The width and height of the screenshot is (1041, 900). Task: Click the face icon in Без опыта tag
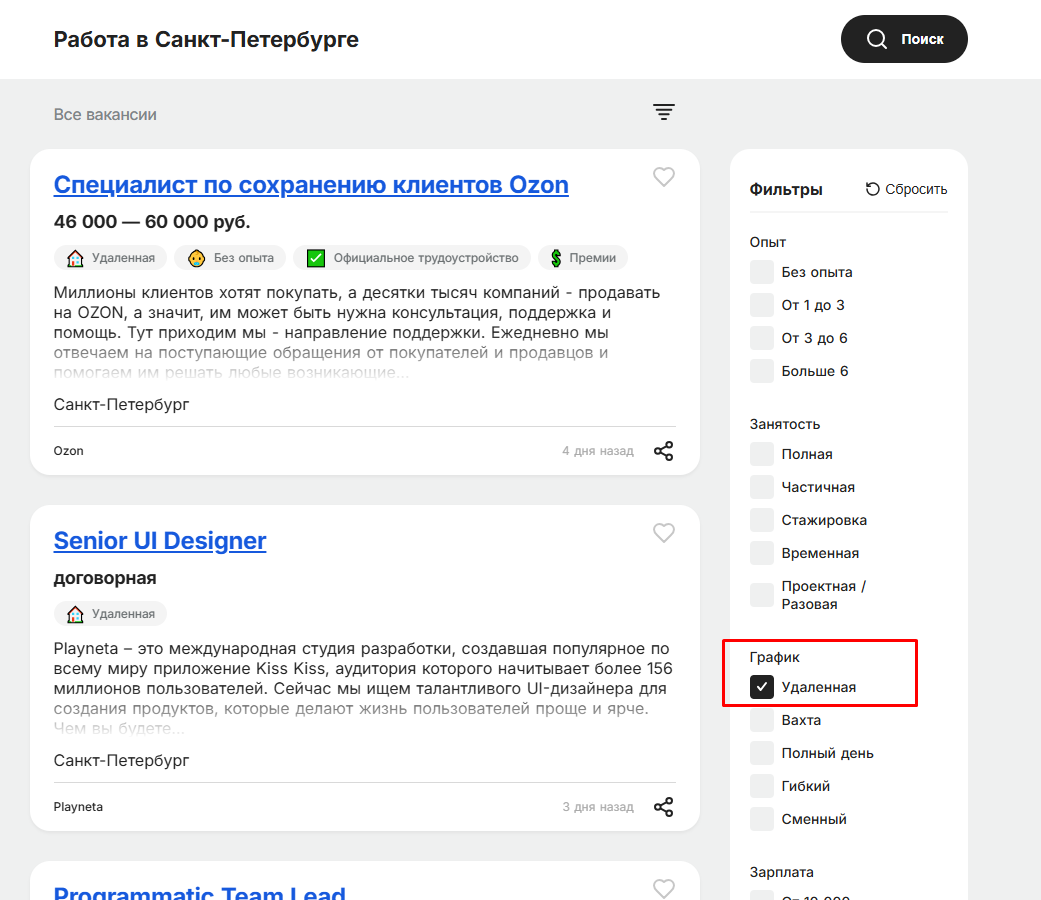click(197, 258)
